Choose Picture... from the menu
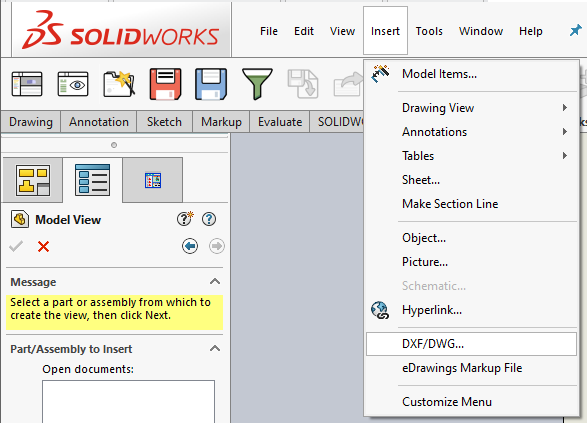The width and height of the screenshot is (587, 423). 471,262
